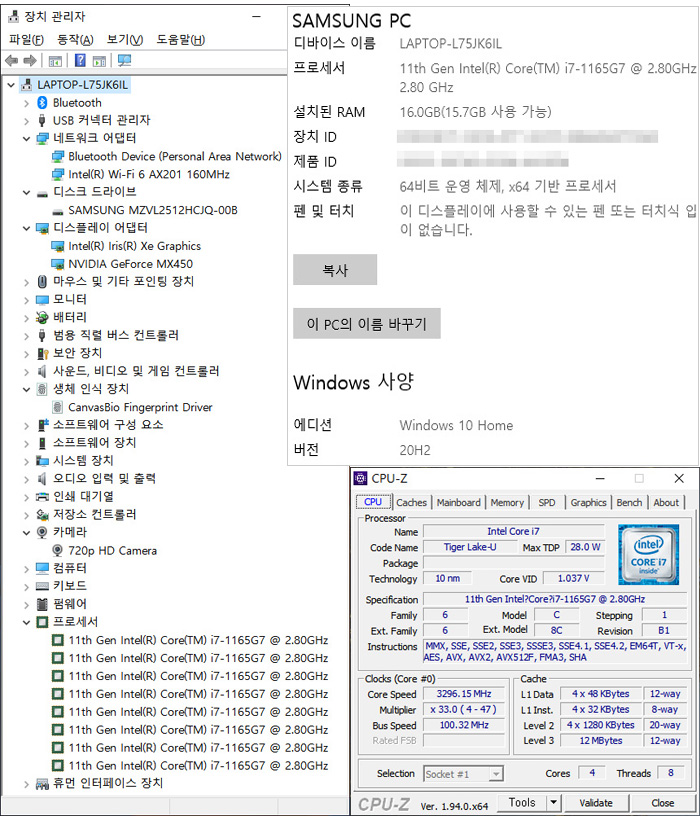Image resolution: width=700 pixels, height=819 pixels.
Task: Click 이 PC의 이름 바꾸기 button
Action: tap(367, 324)
